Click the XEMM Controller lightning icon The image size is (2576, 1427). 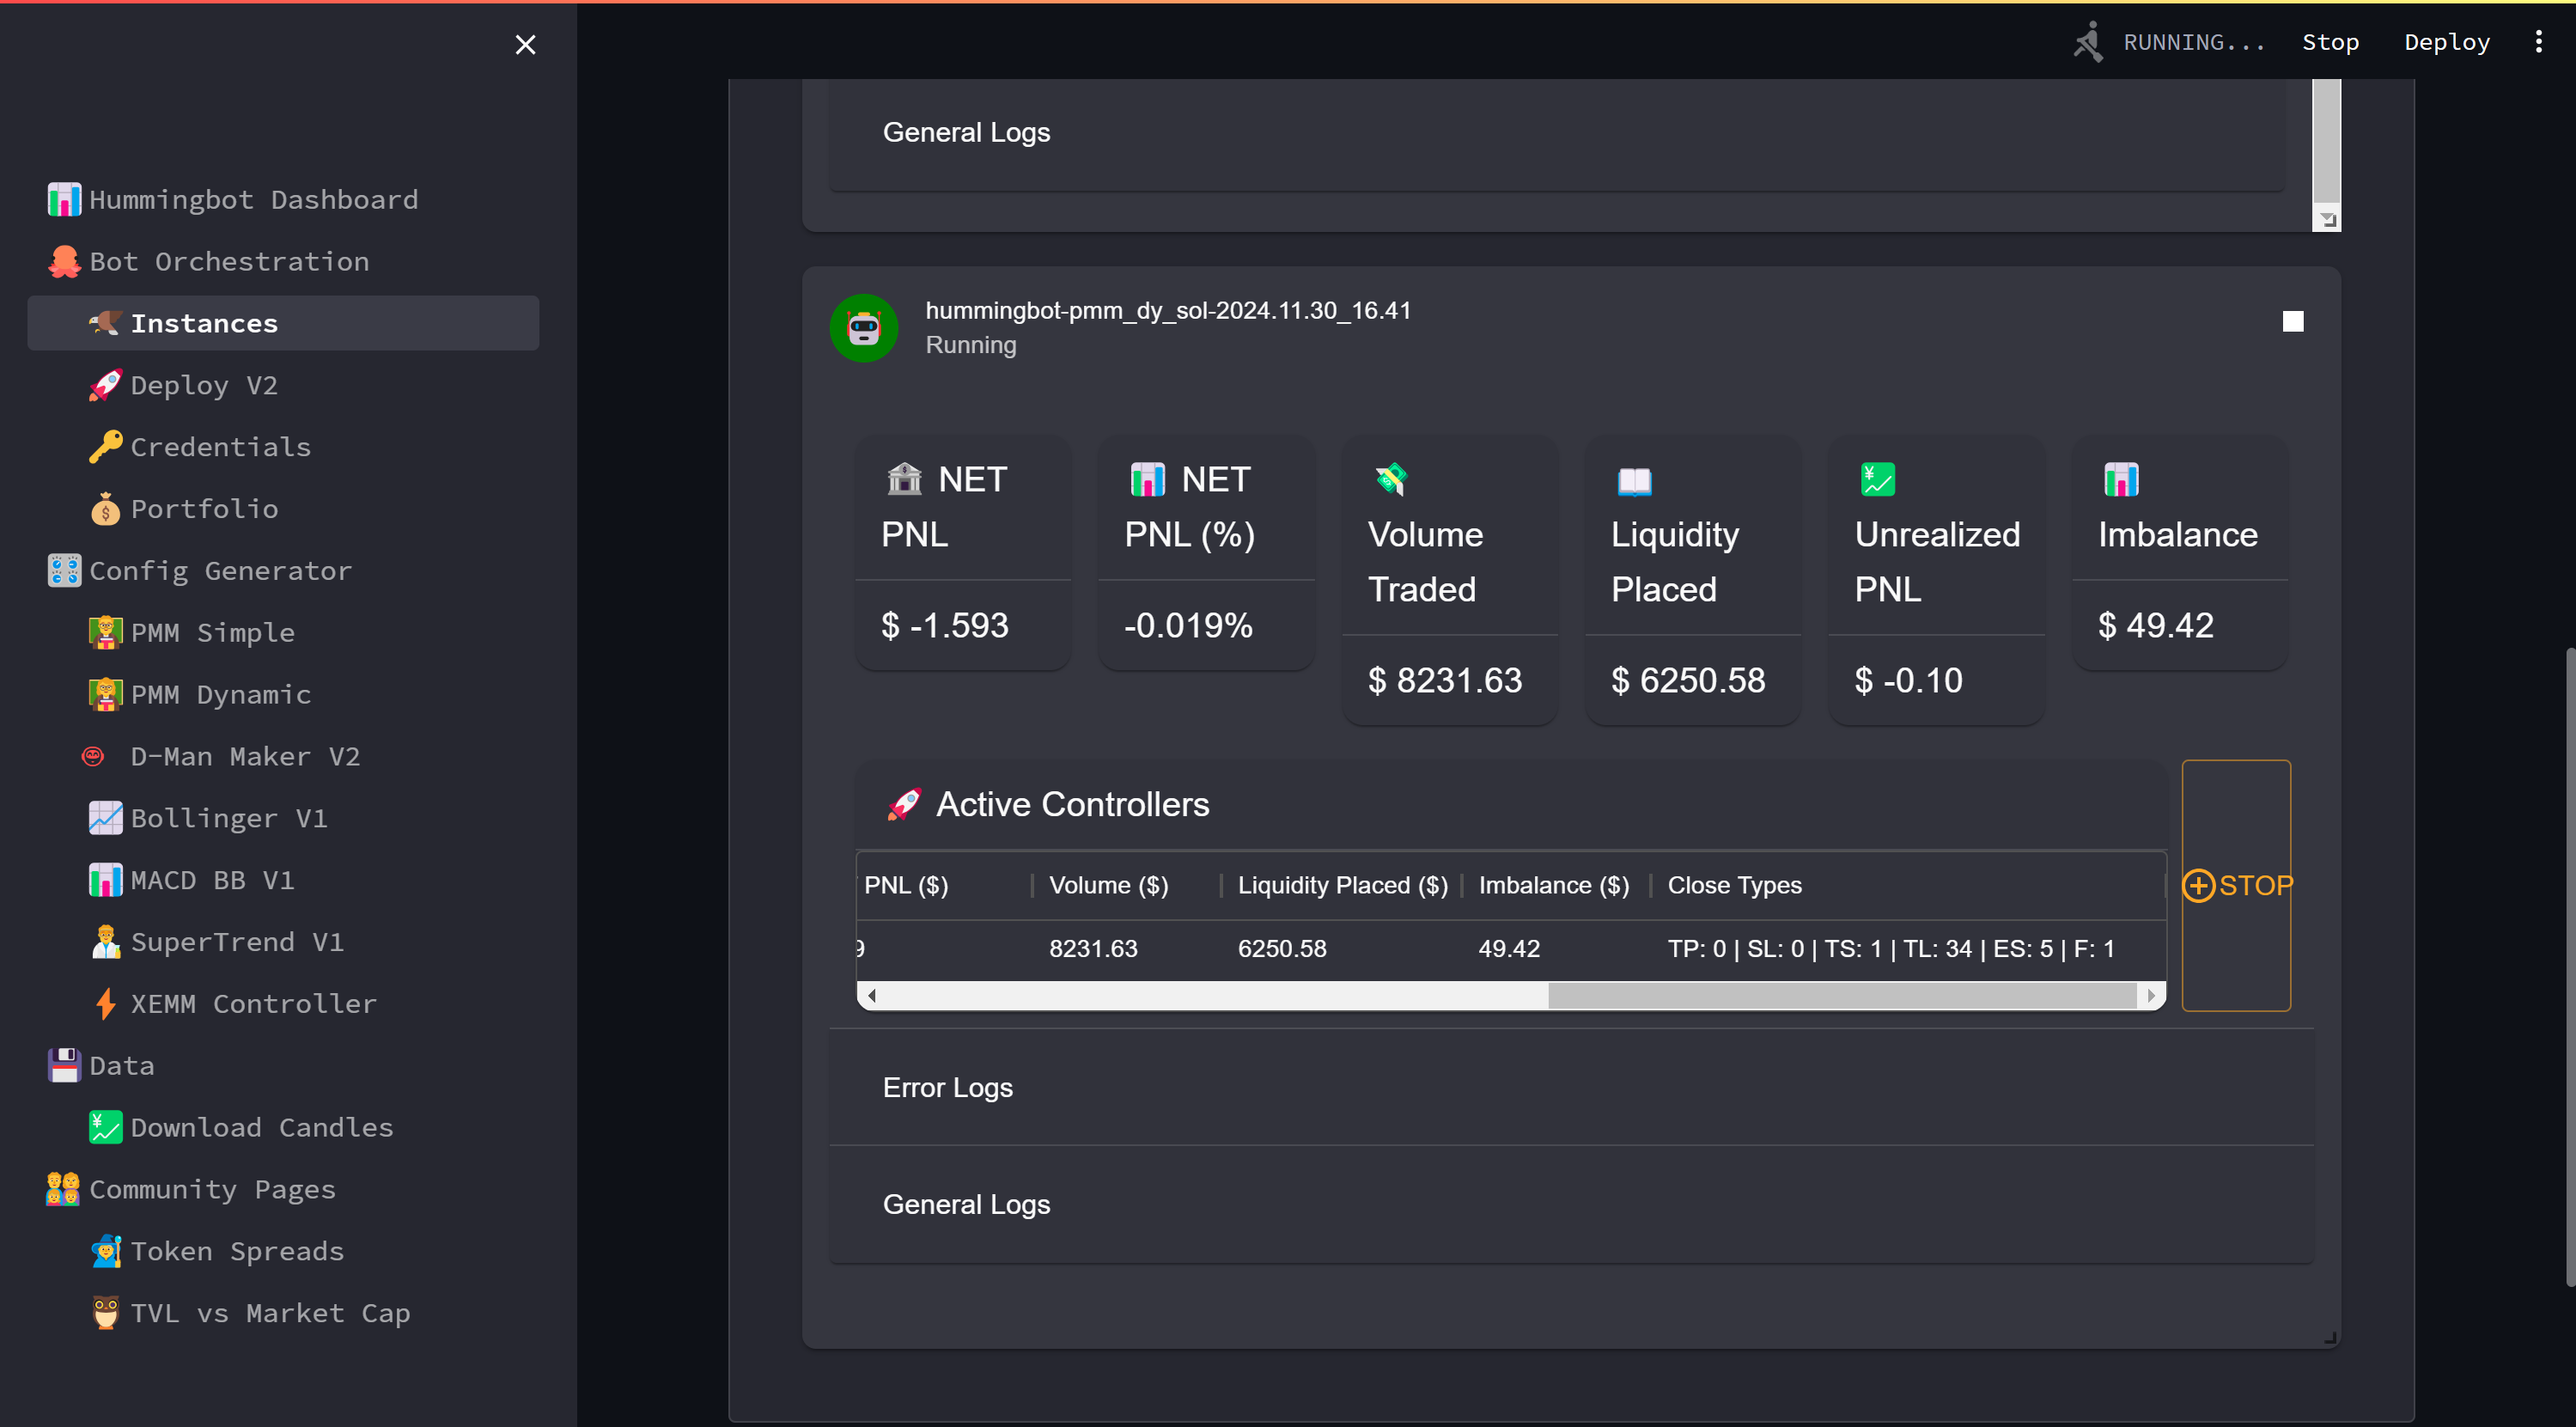(105, 1004)
